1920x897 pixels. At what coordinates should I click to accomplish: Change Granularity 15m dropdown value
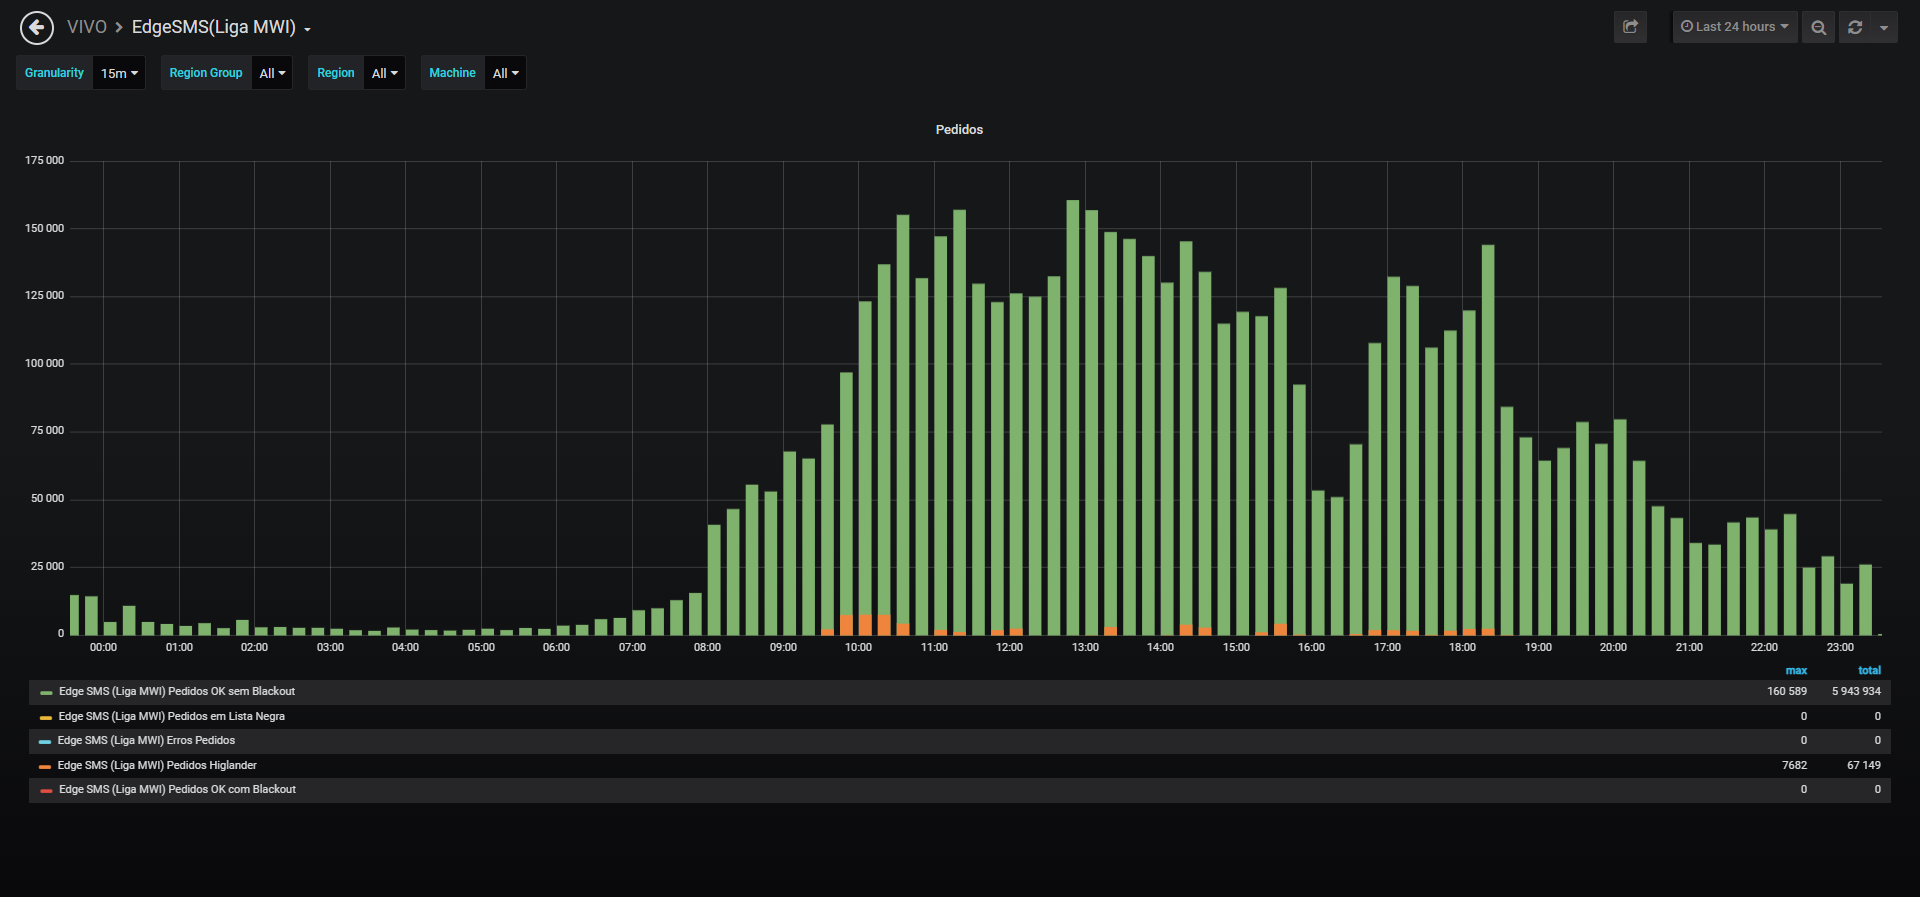point(119,73)
